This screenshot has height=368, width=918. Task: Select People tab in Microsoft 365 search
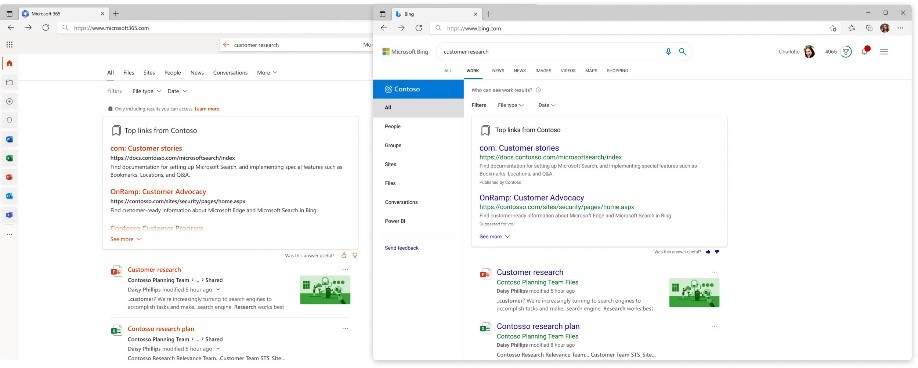pyautogui.click(x=173, y=73)
